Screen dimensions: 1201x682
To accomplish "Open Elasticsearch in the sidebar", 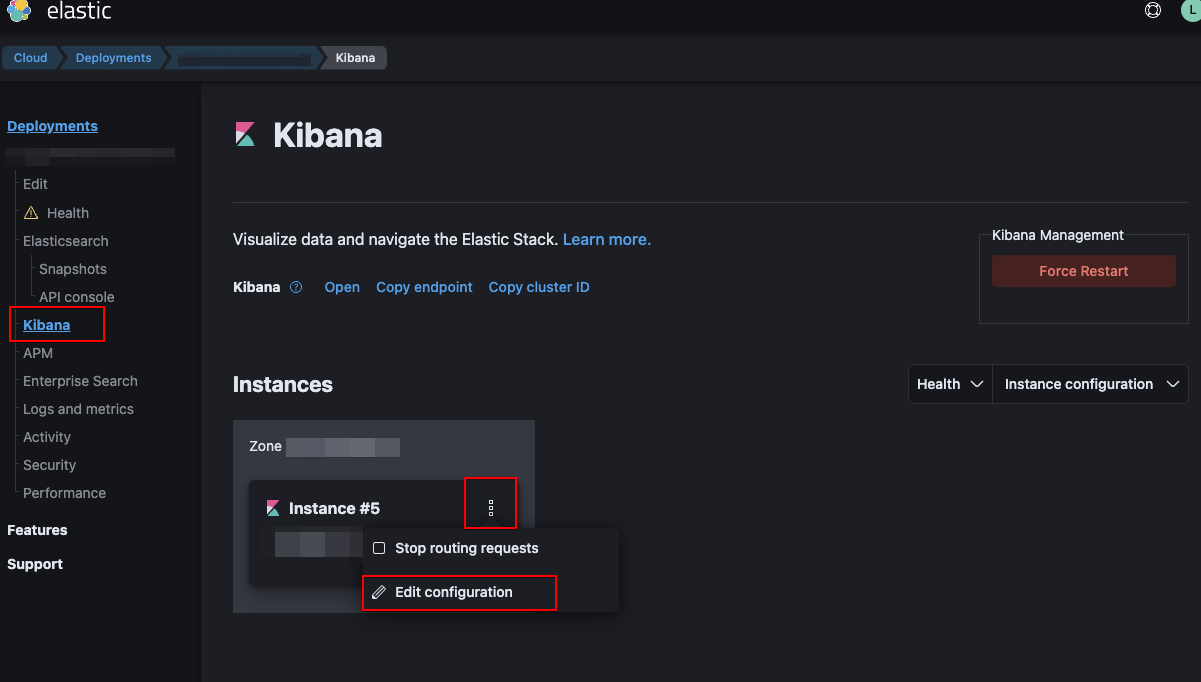I will pos(66,241).
